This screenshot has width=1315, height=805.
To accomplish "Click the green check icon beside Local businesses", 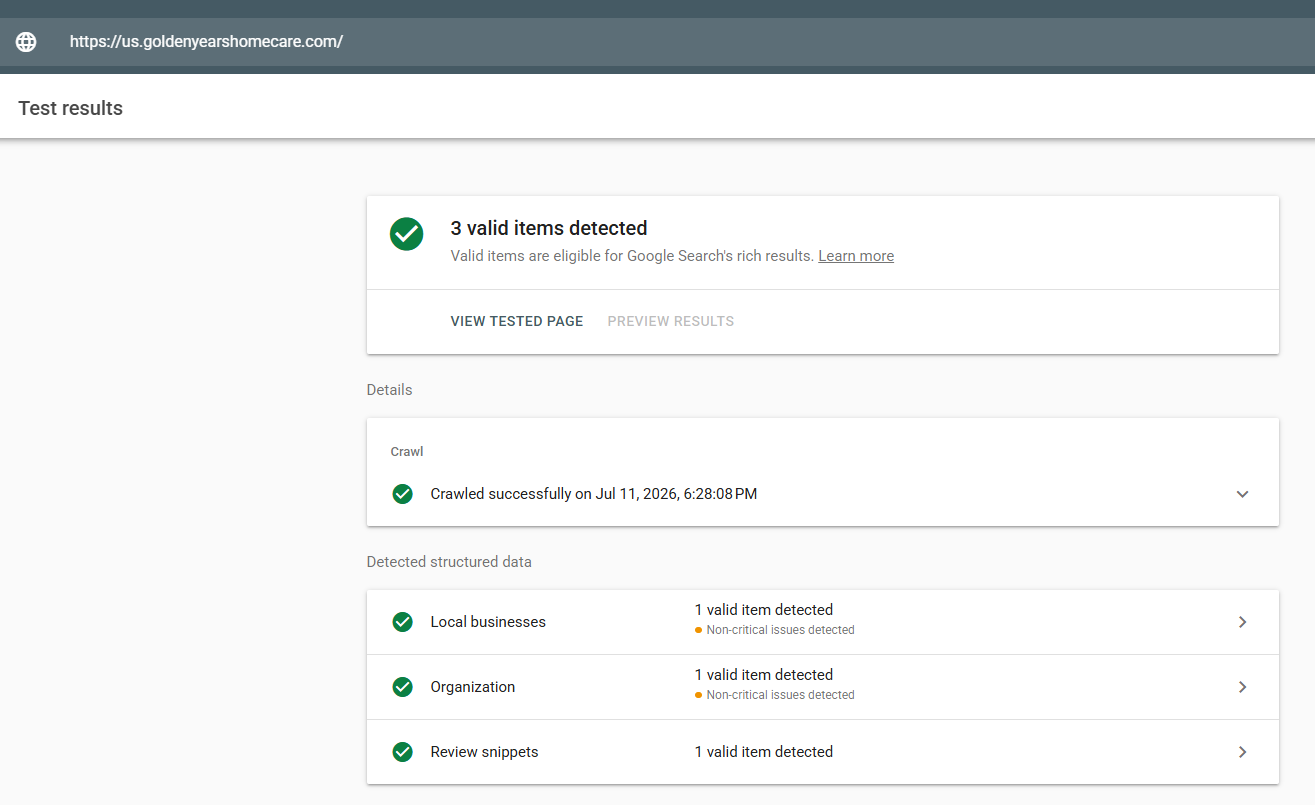I will 403,622.
